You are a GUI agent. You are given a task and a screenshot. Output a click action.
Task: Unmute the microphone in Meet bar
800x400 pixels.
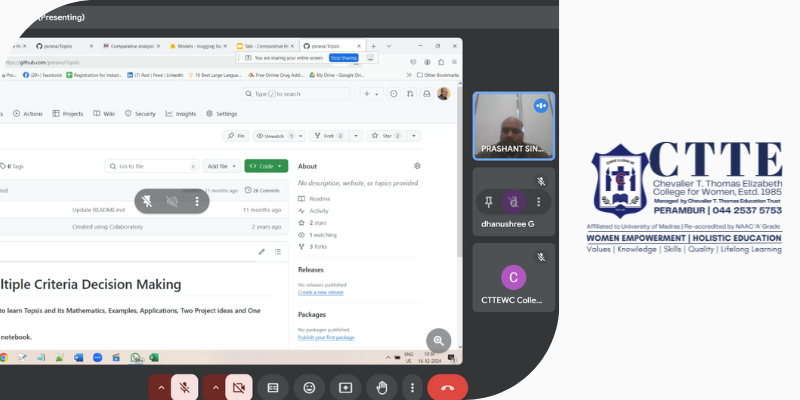point(184,388)
